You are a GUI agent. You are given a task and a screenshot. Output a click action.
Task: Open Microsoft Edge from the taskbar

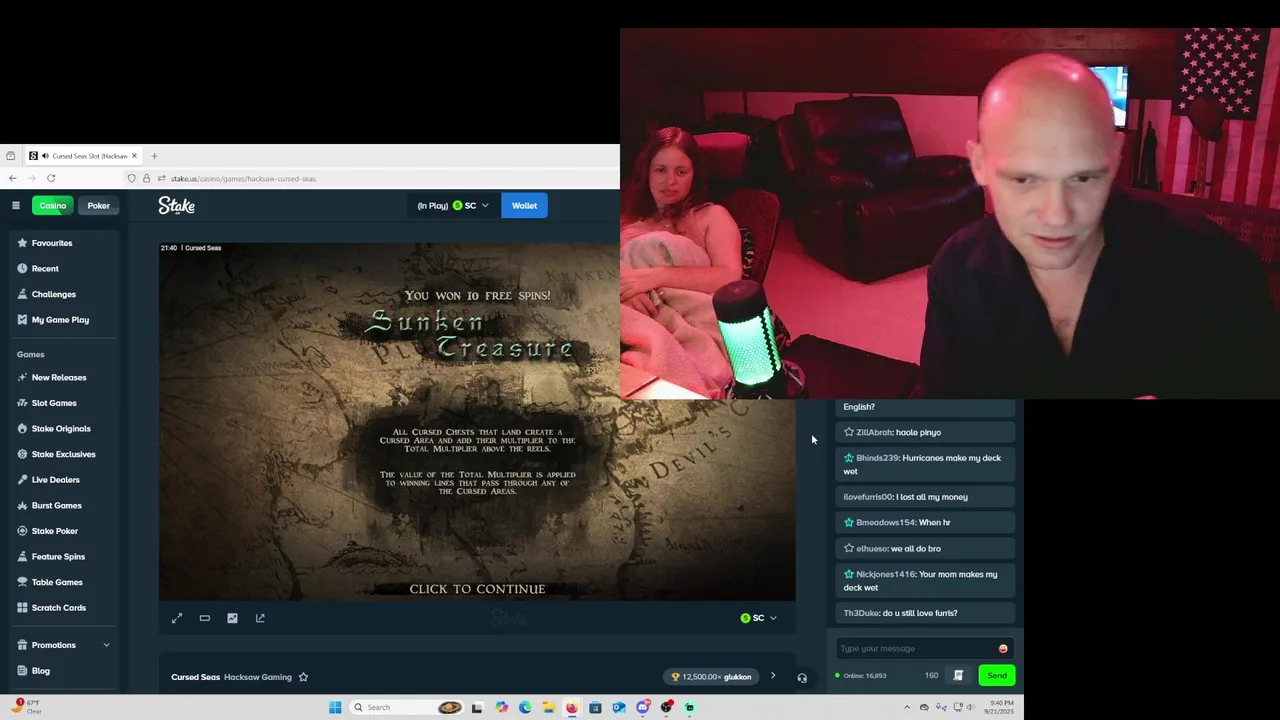tap(525, 707)
